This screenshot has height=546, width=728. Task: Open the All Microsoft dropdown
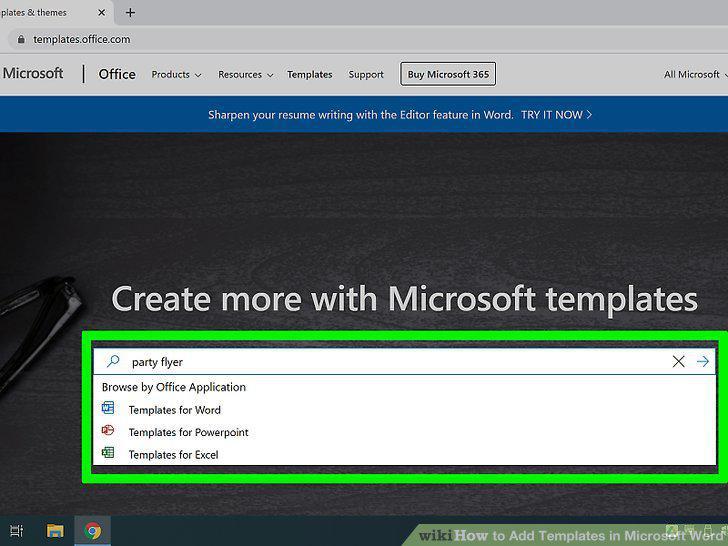[695, 74]
